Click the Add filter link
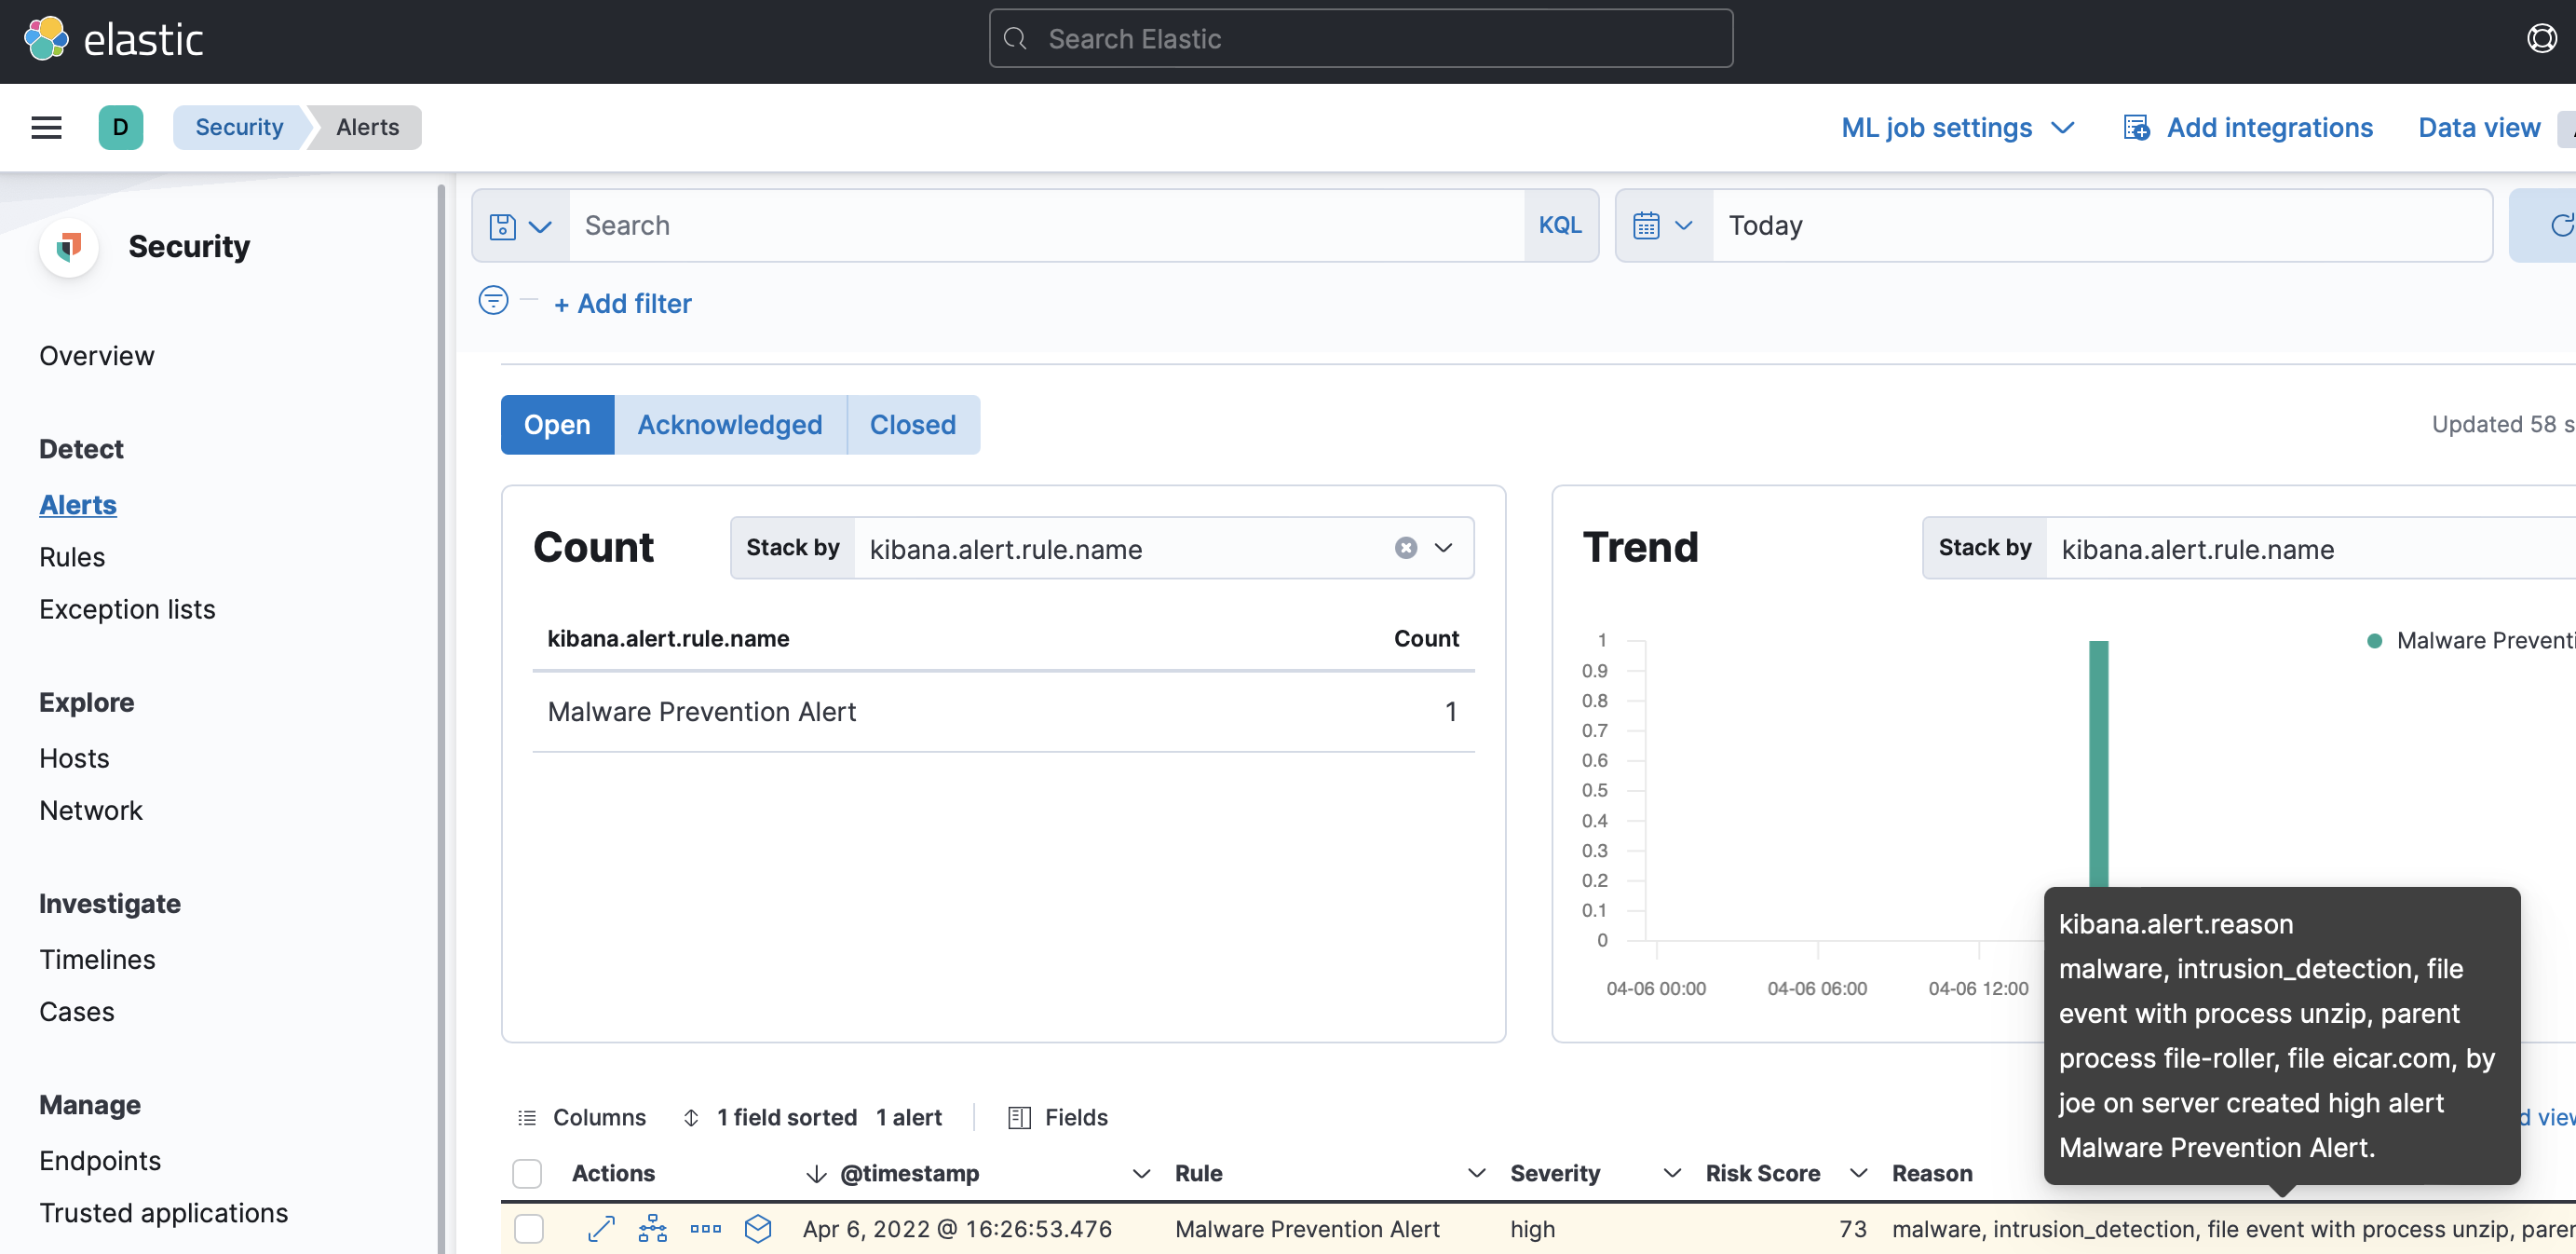2576x1254 pixels. (x=622, y=303)
